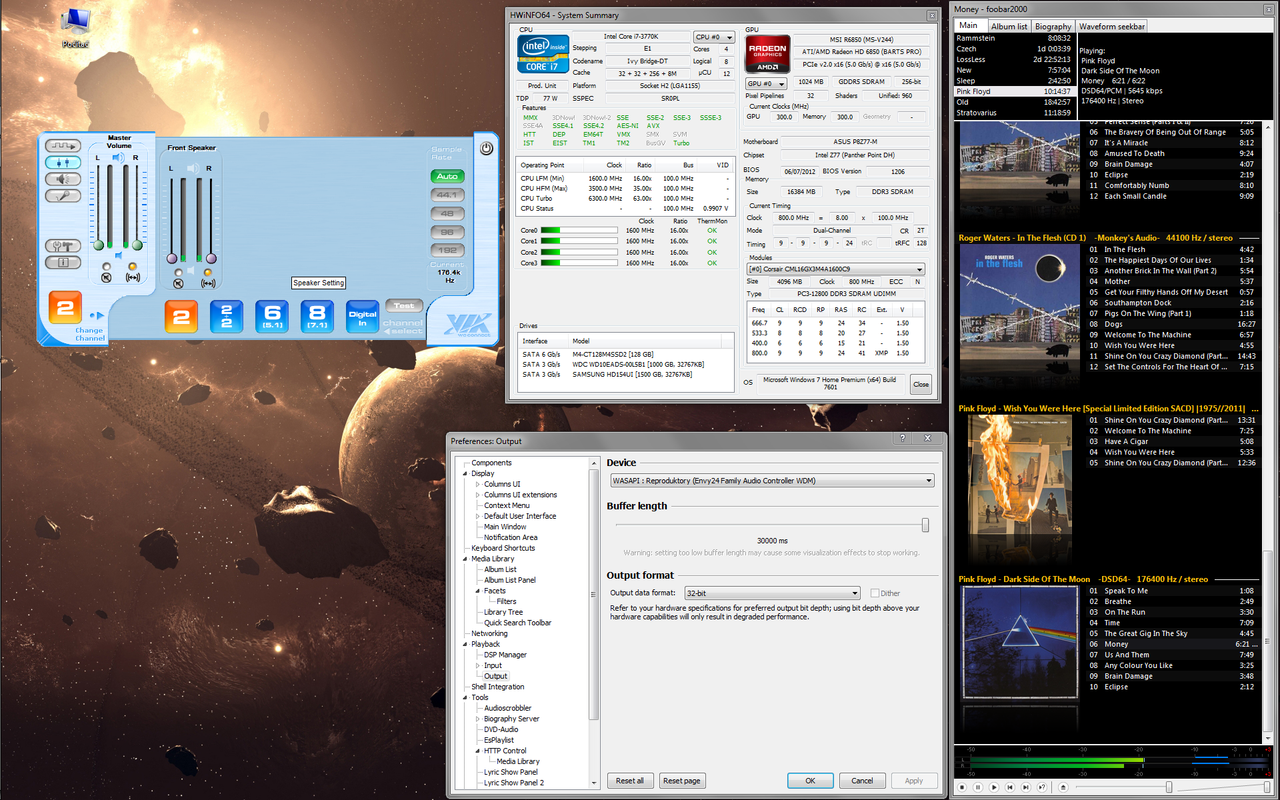Click the random playback button in foobar2000
This screenshot has height=800, width=1280.
pyautogui.click(x=1042, y=787)
